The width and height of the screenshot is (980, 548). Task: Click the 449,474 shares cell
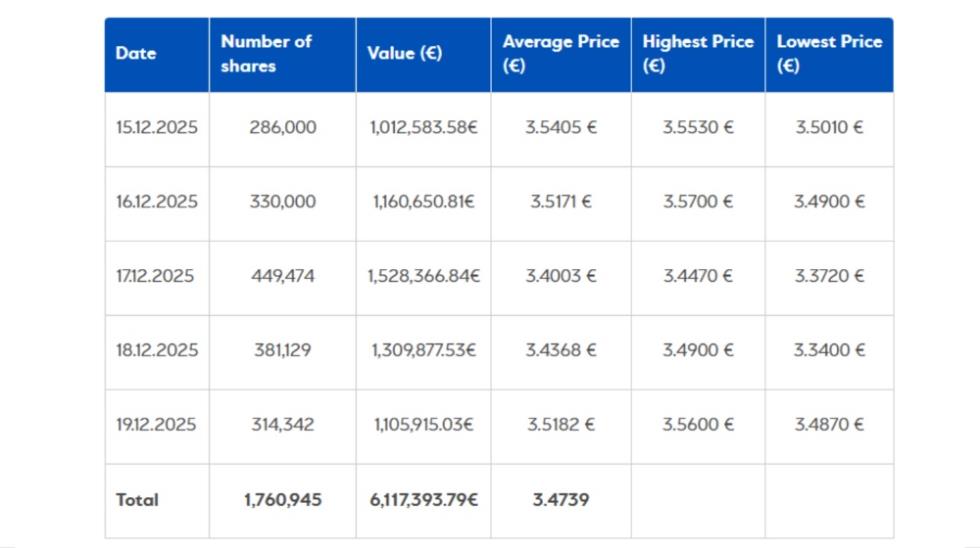282,276
